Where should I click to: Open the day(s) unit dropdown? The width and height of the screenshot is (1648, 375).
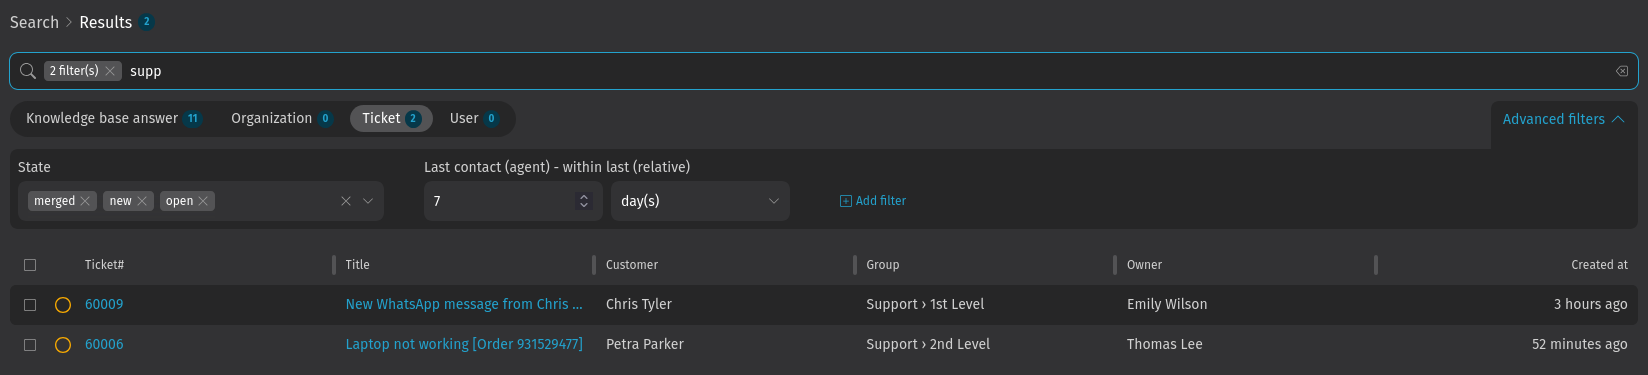(x=700, y=201)
